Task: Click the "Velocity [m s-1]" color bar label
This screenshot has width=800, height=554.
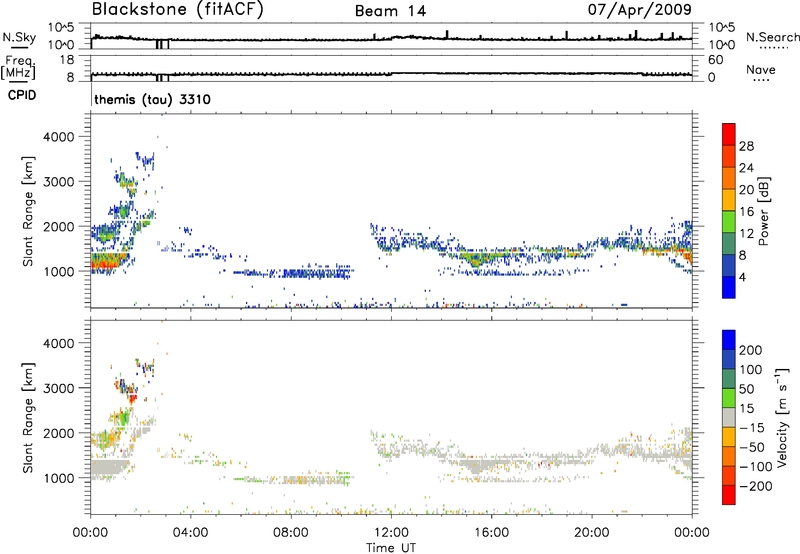Action: tap(782, 417)
